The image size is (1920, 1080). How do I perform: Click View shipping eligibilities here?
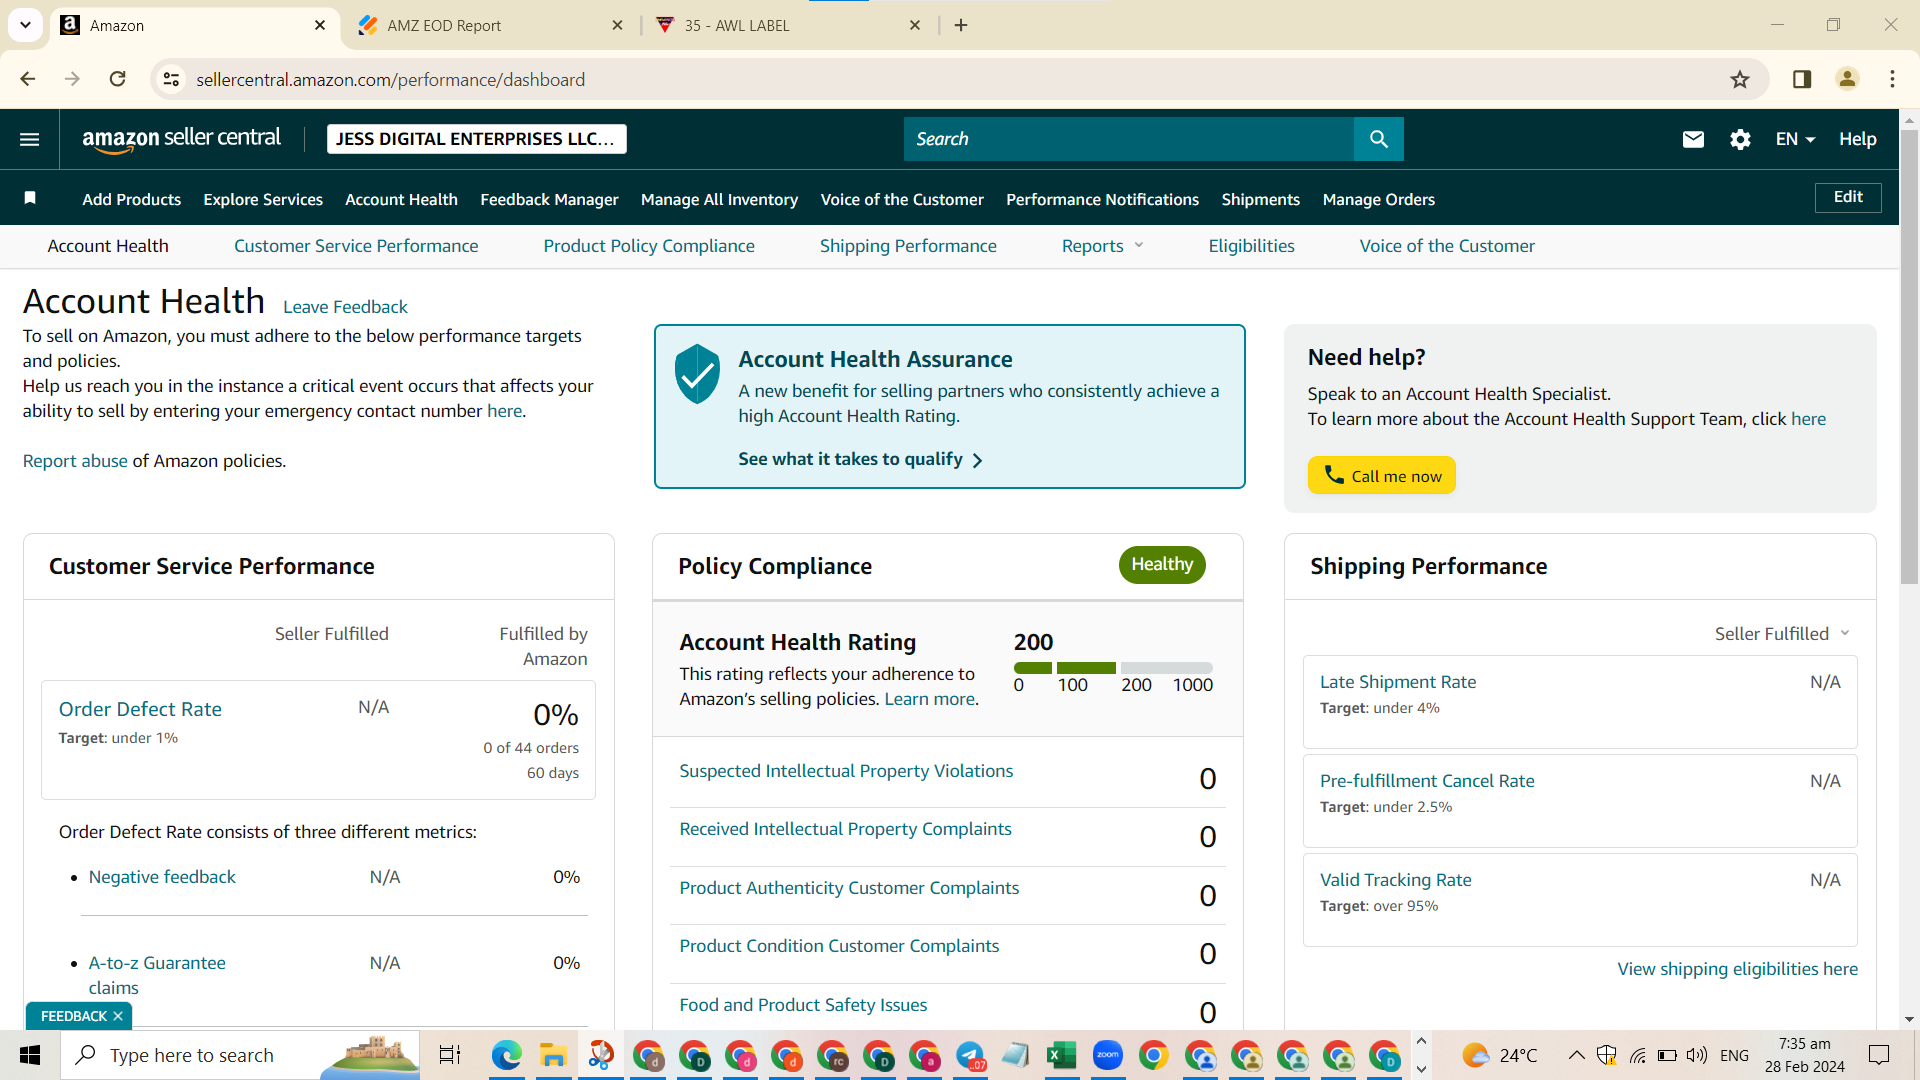pos(1738,969)
